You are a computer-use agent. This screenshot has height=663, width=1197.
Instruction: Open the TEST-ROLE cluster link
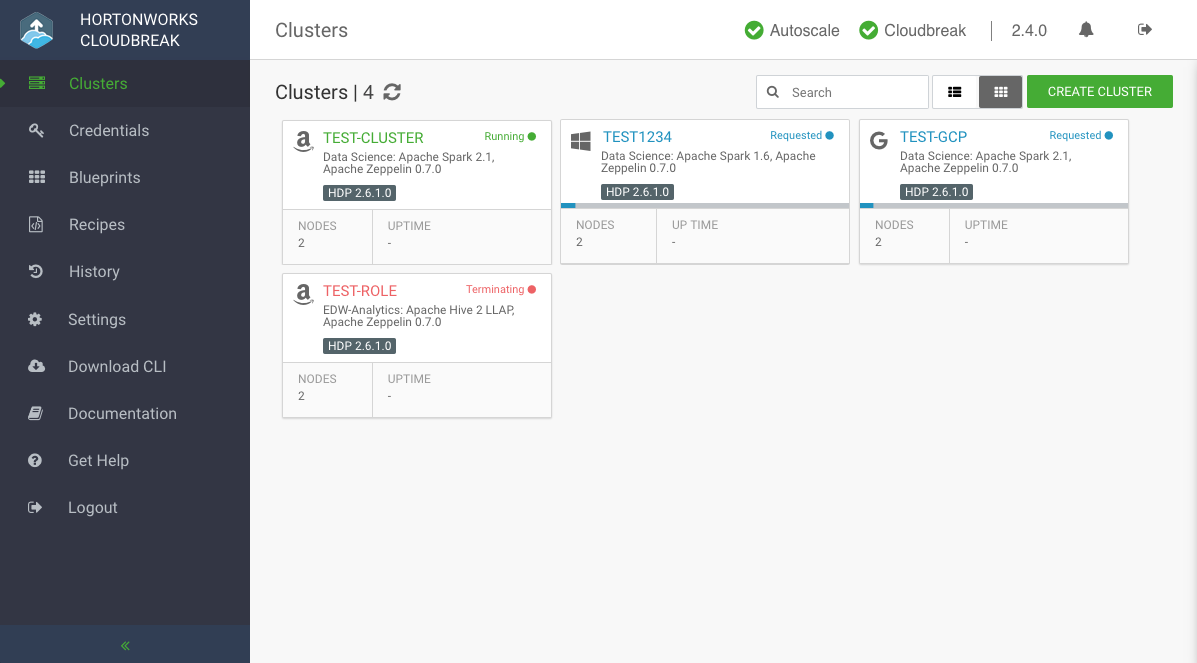pos(360,291)
